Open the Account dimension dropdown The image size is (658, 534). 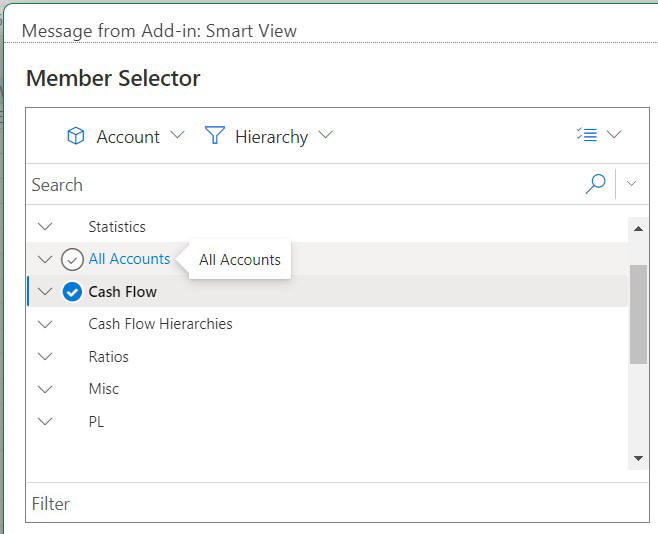coord(178,136)
